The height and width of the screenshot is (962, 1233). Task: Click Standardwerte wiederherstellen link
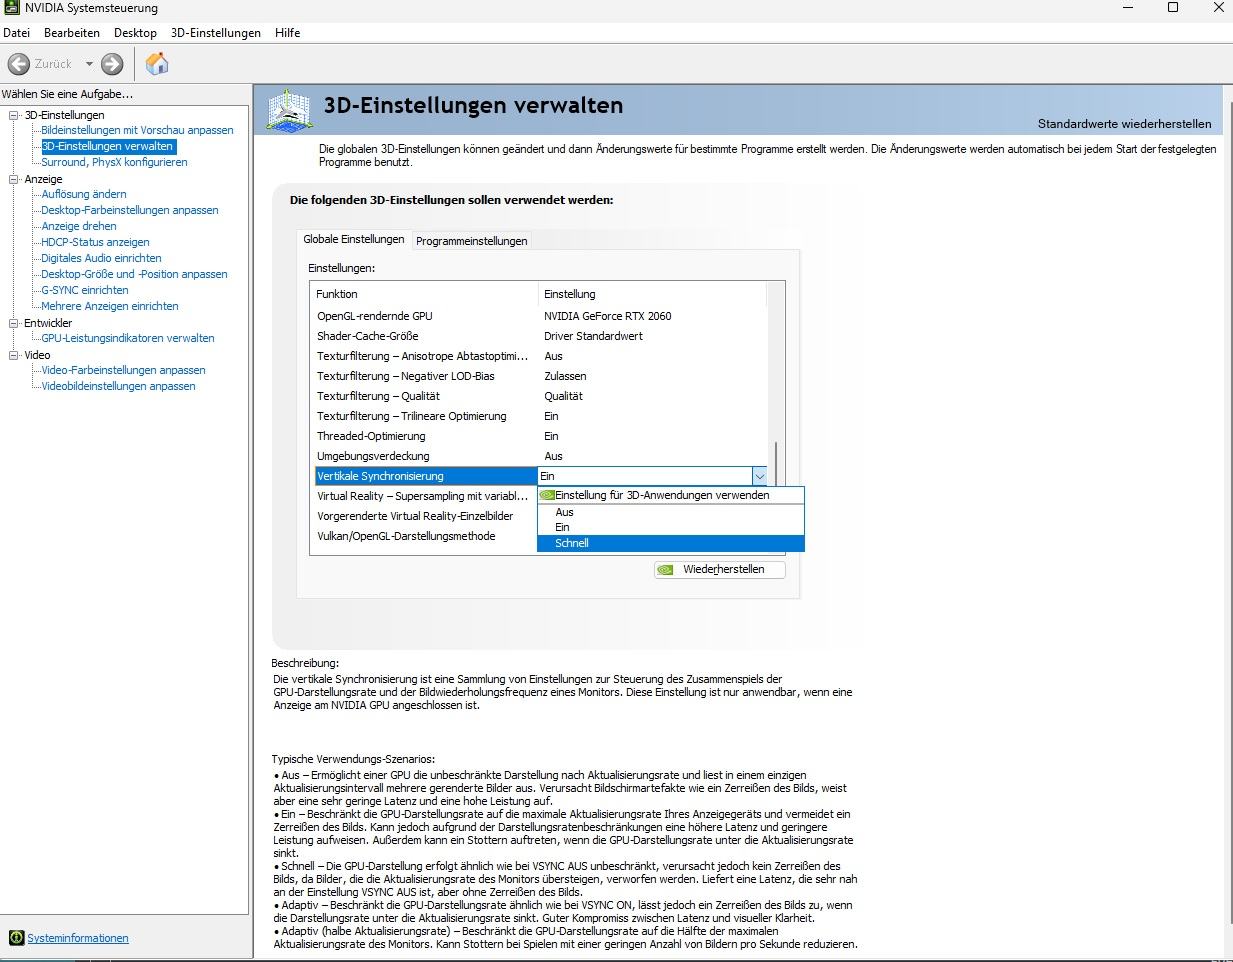pos(1124,124)
